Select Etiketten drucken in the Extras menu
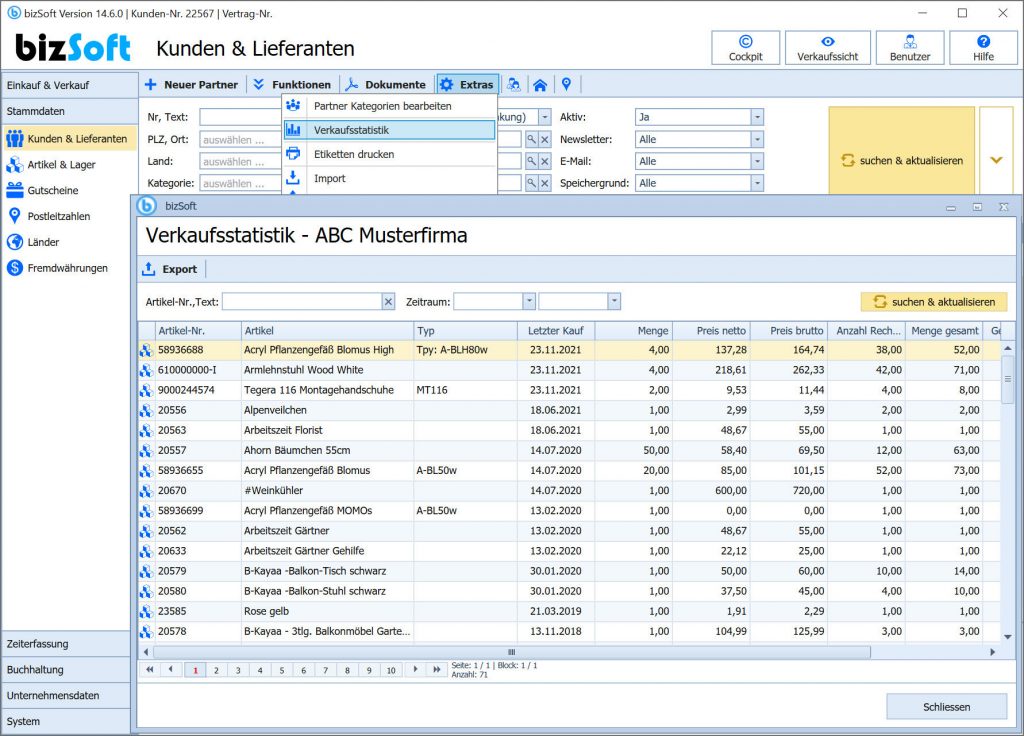 coord(389,154)
